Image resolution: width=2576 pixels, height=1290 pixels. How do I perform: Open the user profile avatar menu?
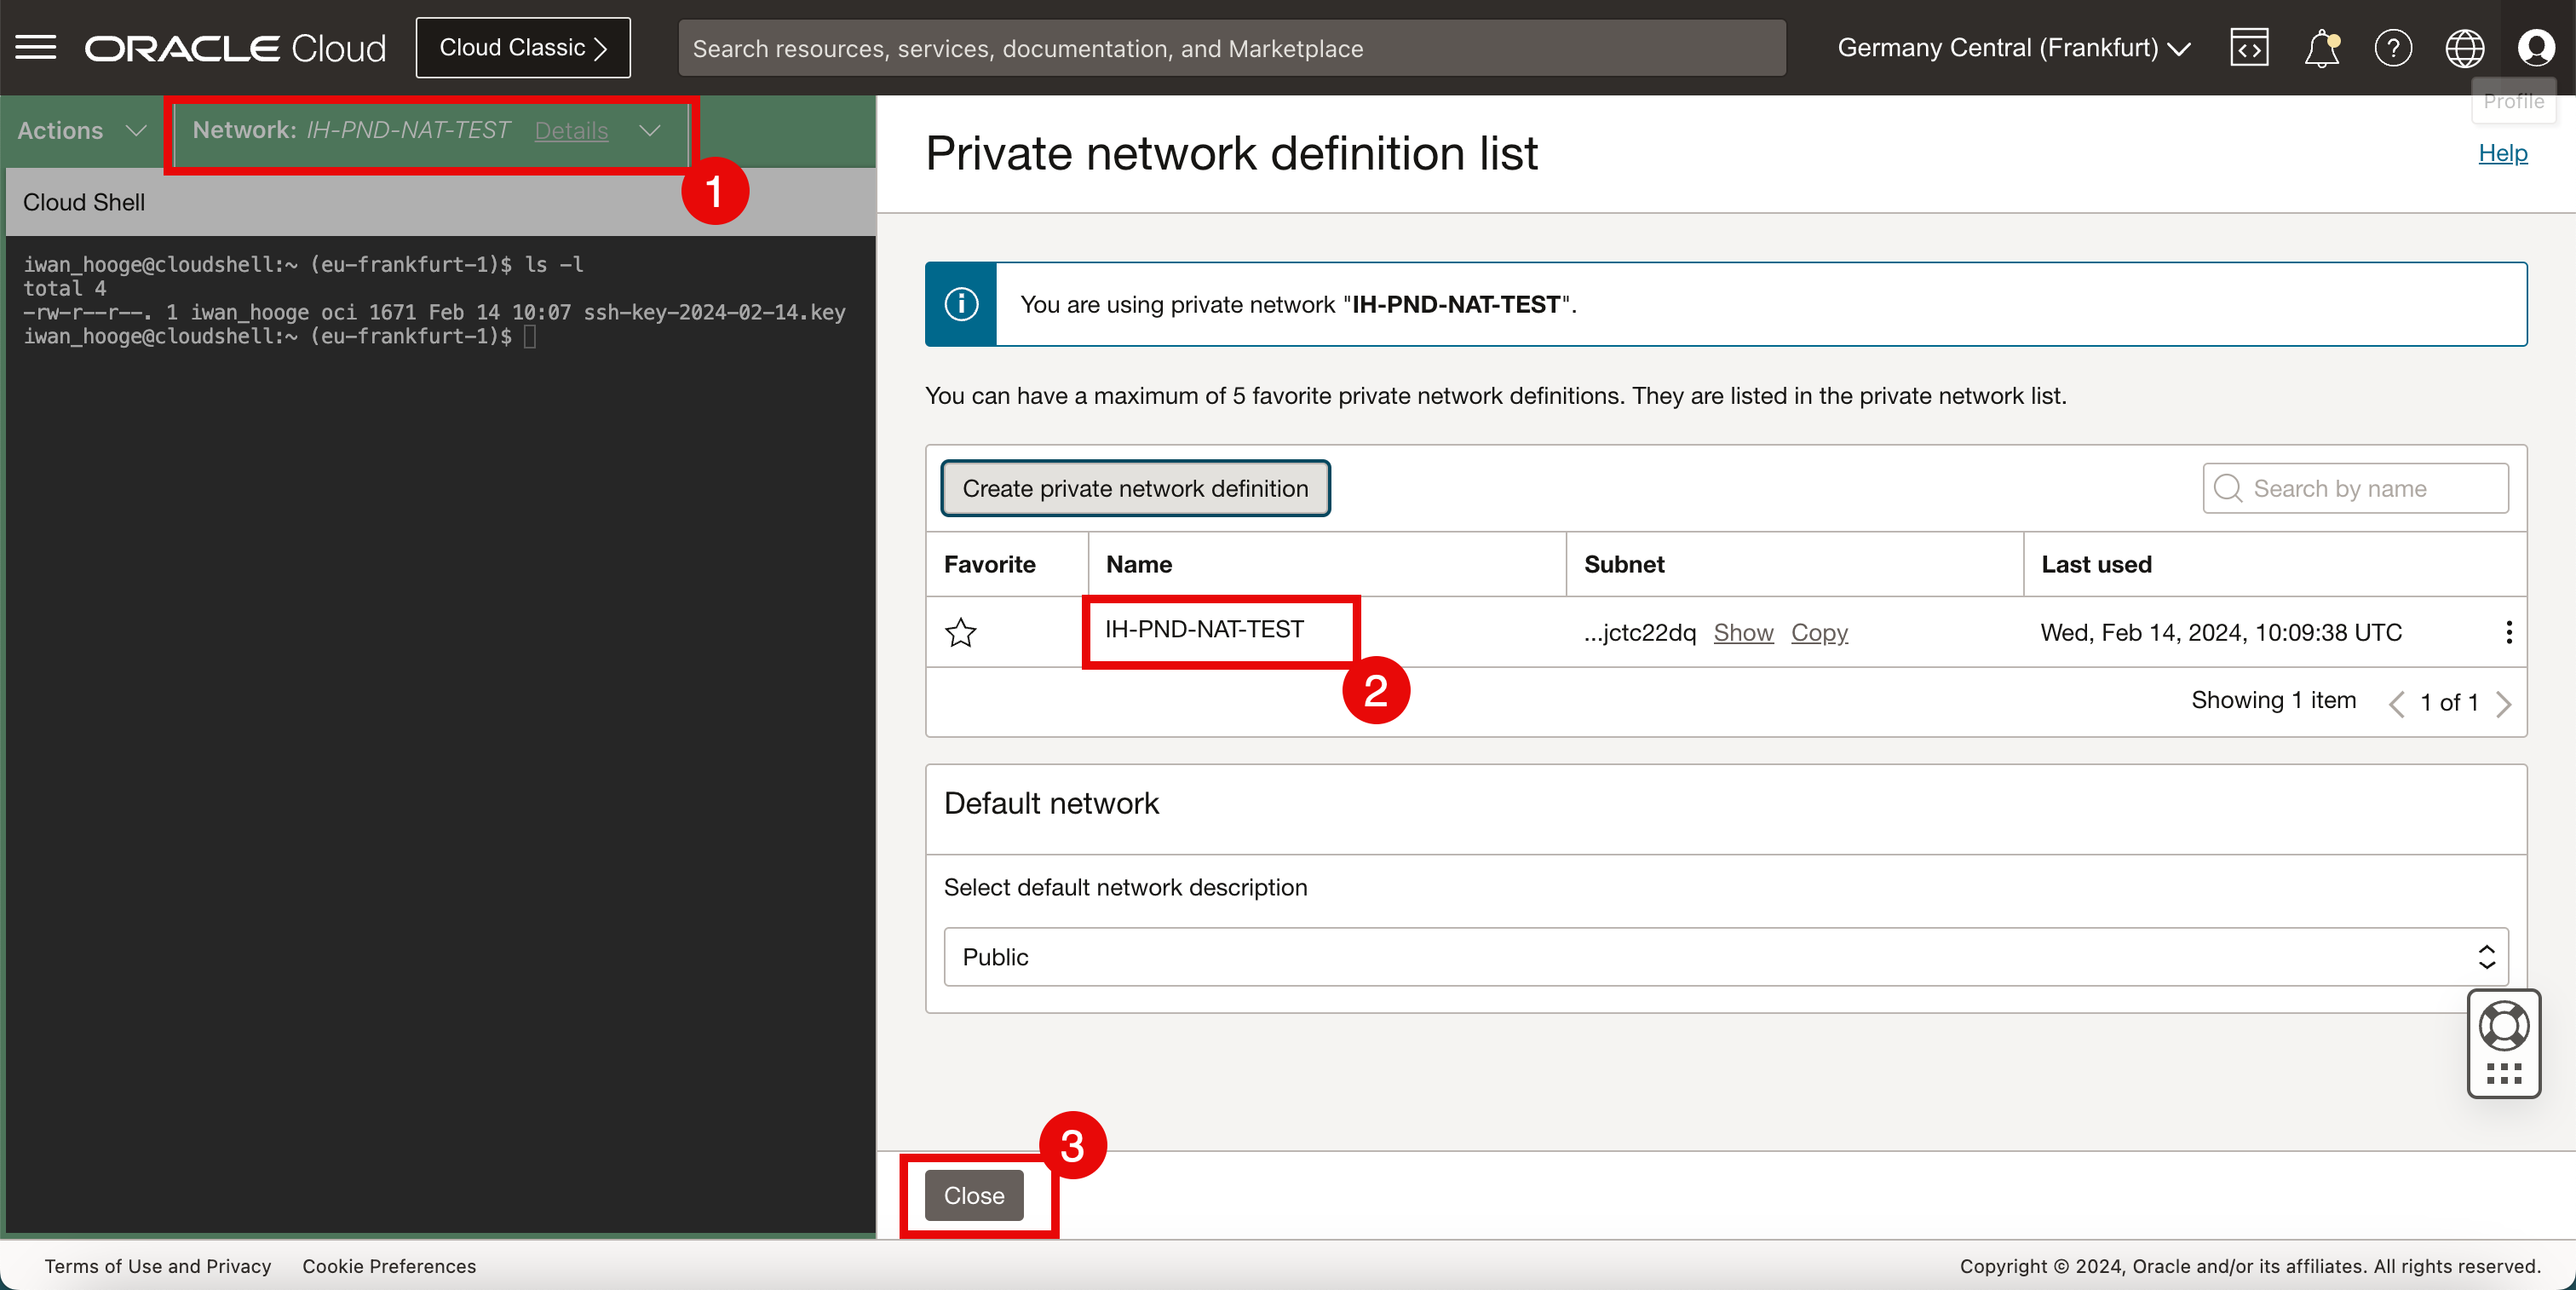click(x=2535, y=47)
